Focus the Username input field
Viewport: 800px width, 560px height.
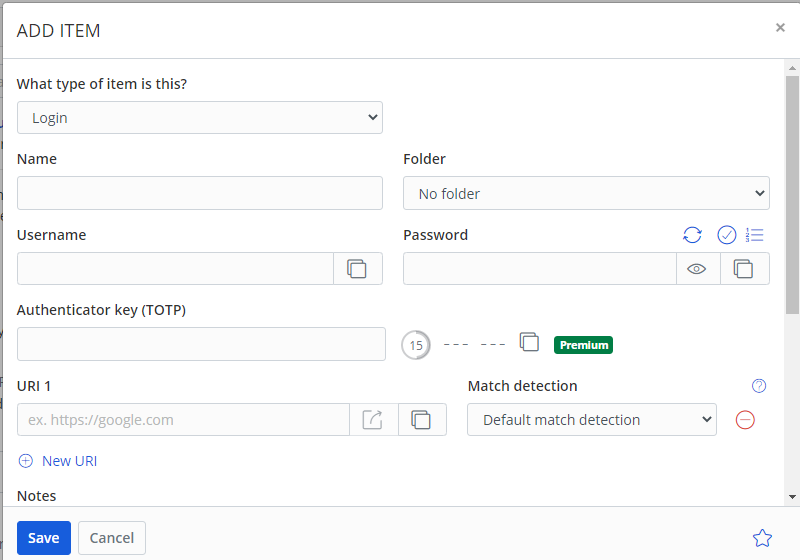pos(176,269)
